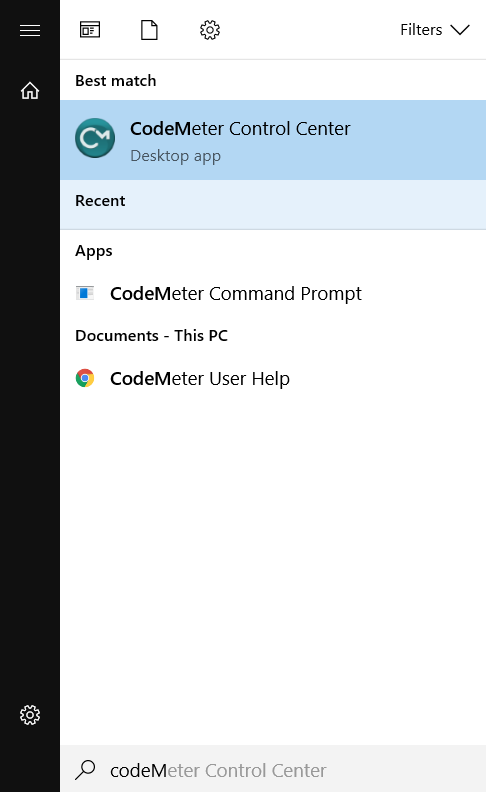Click the Chrome icon beside CodeMeter User Help
486x792 pixels.
pos(85,378)
